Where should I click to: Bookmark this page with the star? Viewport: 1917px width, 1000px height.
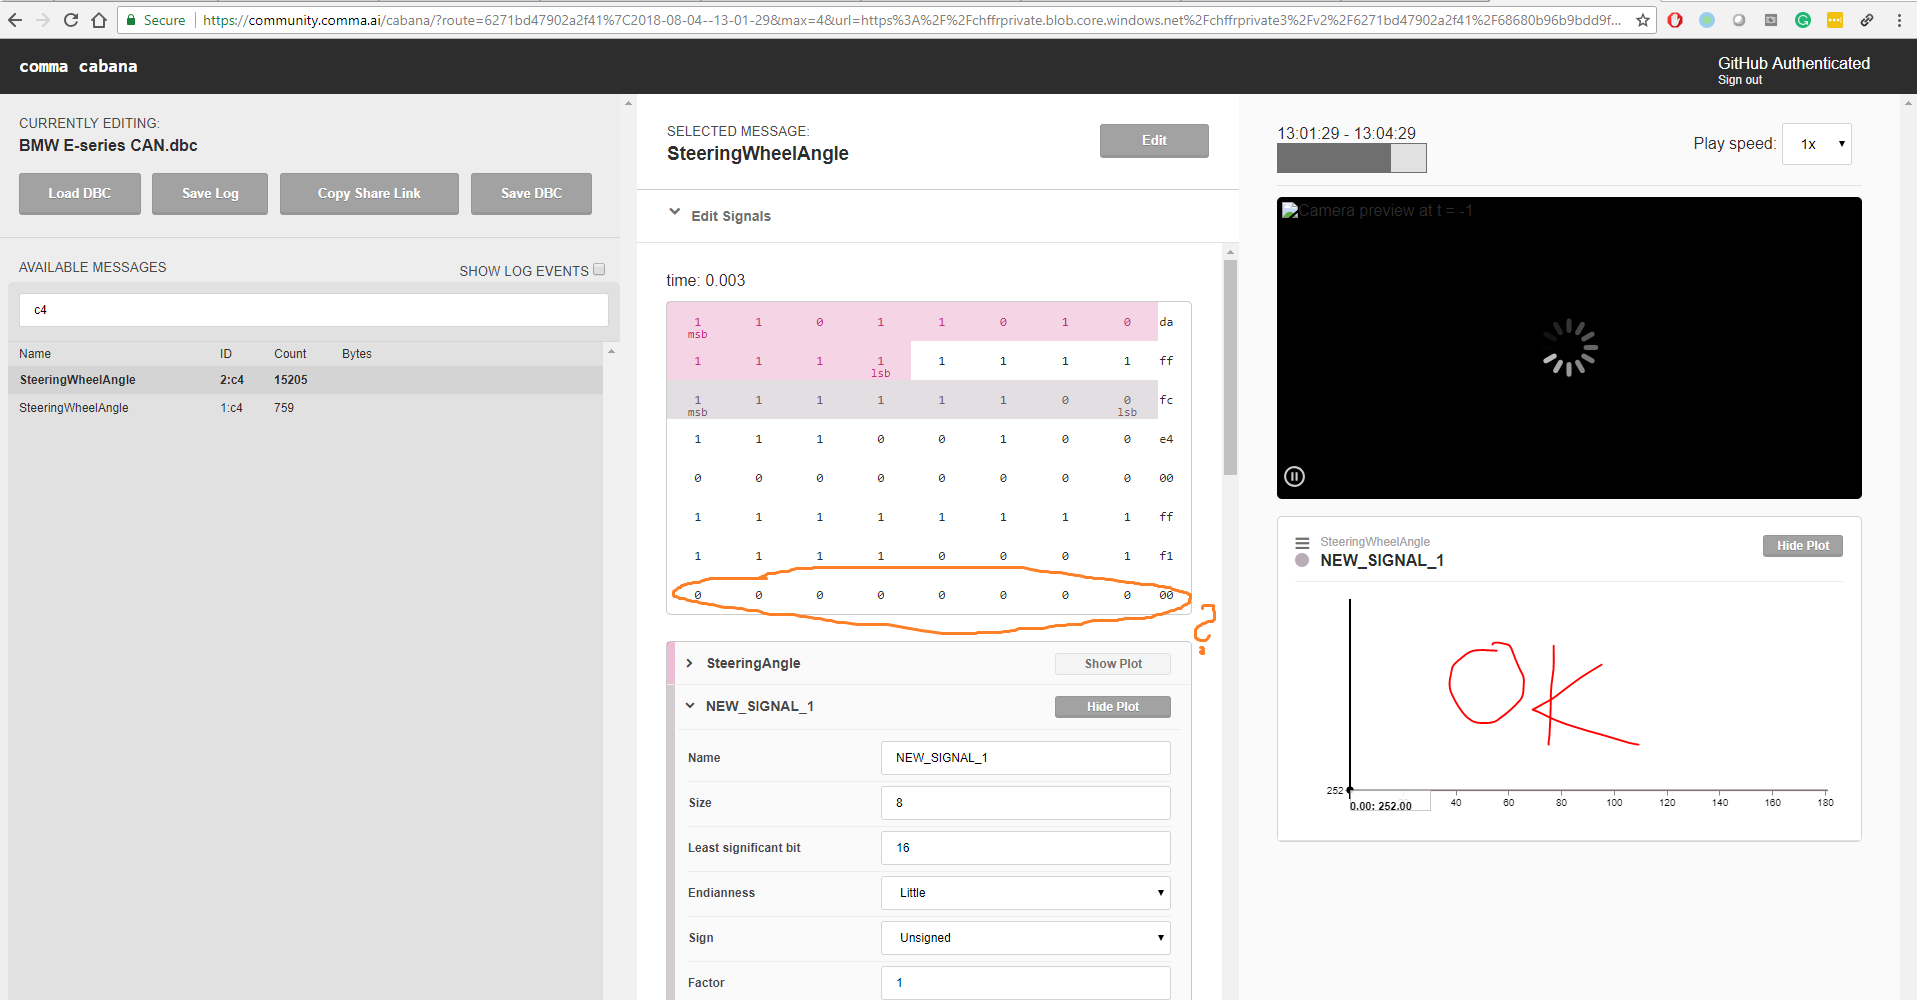[x=1643, y=19]
